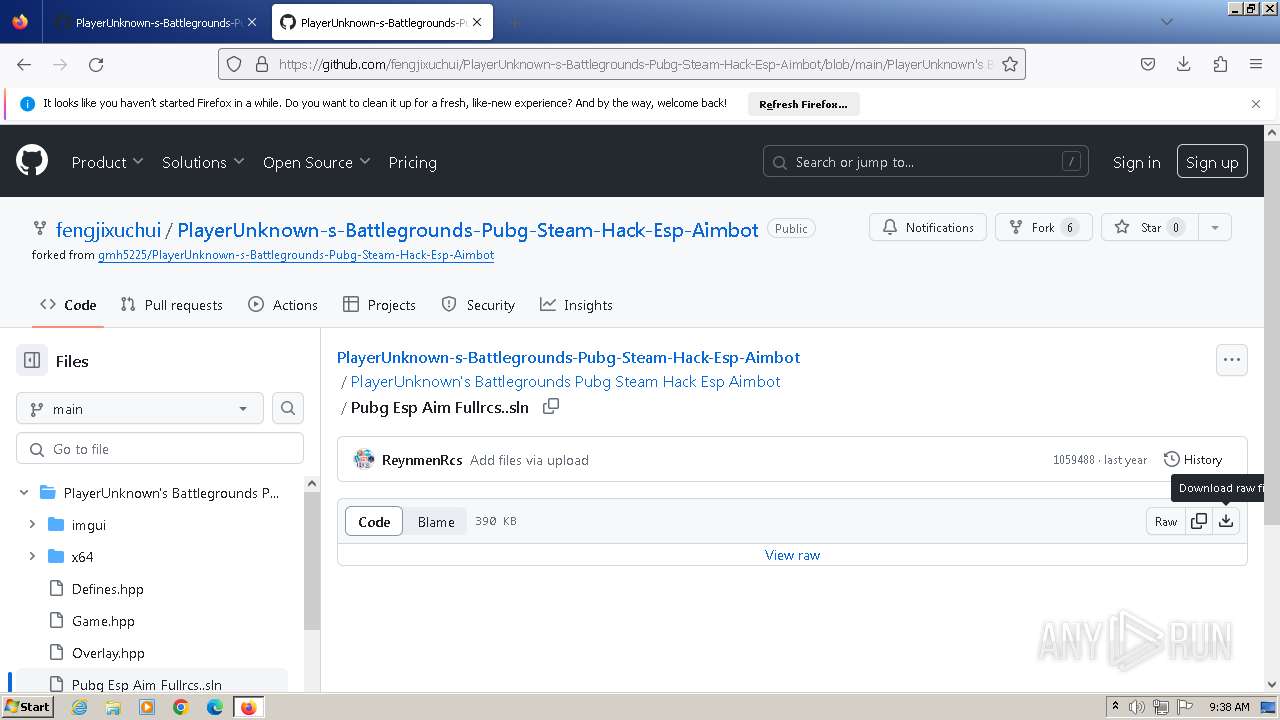Select the Code repository tab
Screen dimensions: 1280x720
[68, 305]
